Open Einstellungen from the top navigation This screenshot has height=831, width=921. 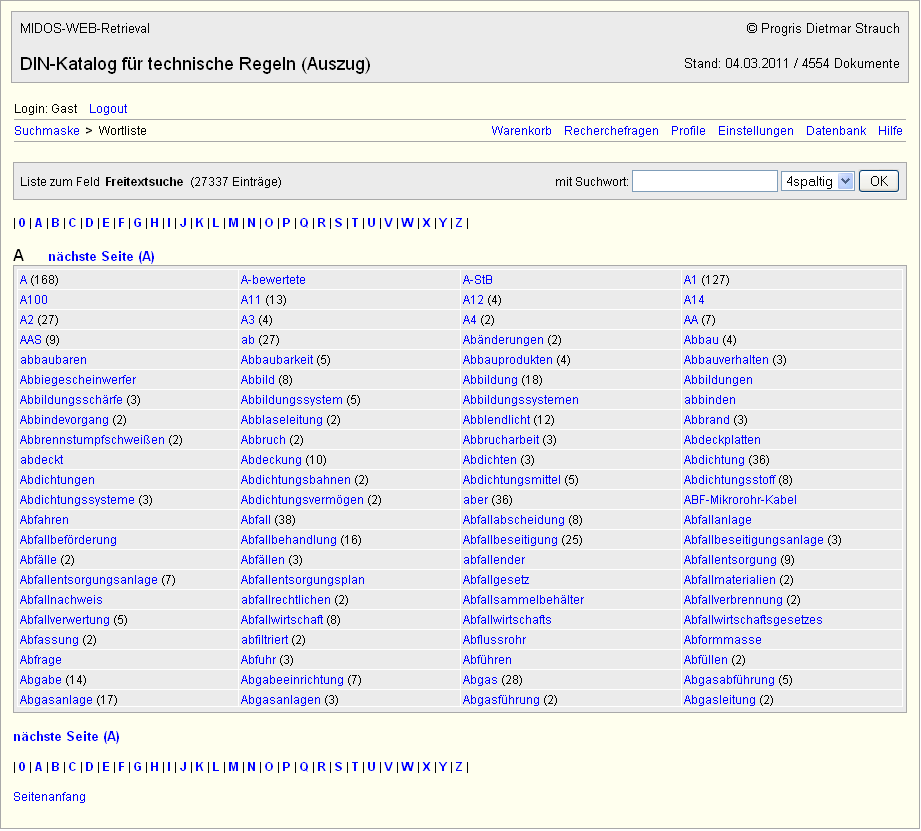(755, 131)
